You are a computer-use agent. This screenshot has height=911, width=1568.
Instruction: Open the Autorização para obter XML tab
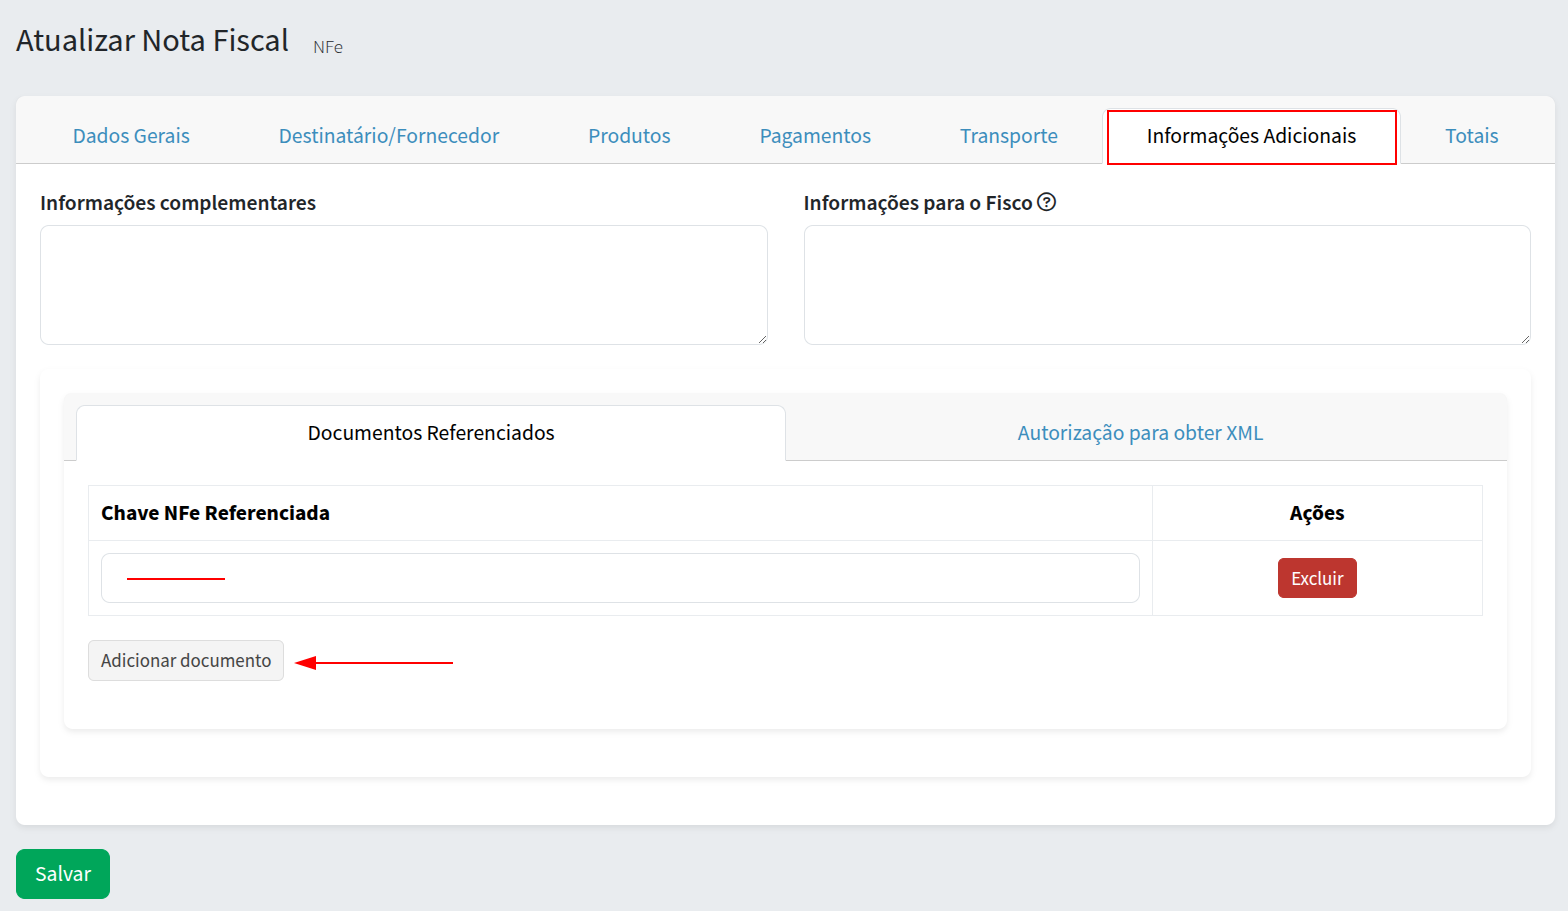tap(1140, 433)
